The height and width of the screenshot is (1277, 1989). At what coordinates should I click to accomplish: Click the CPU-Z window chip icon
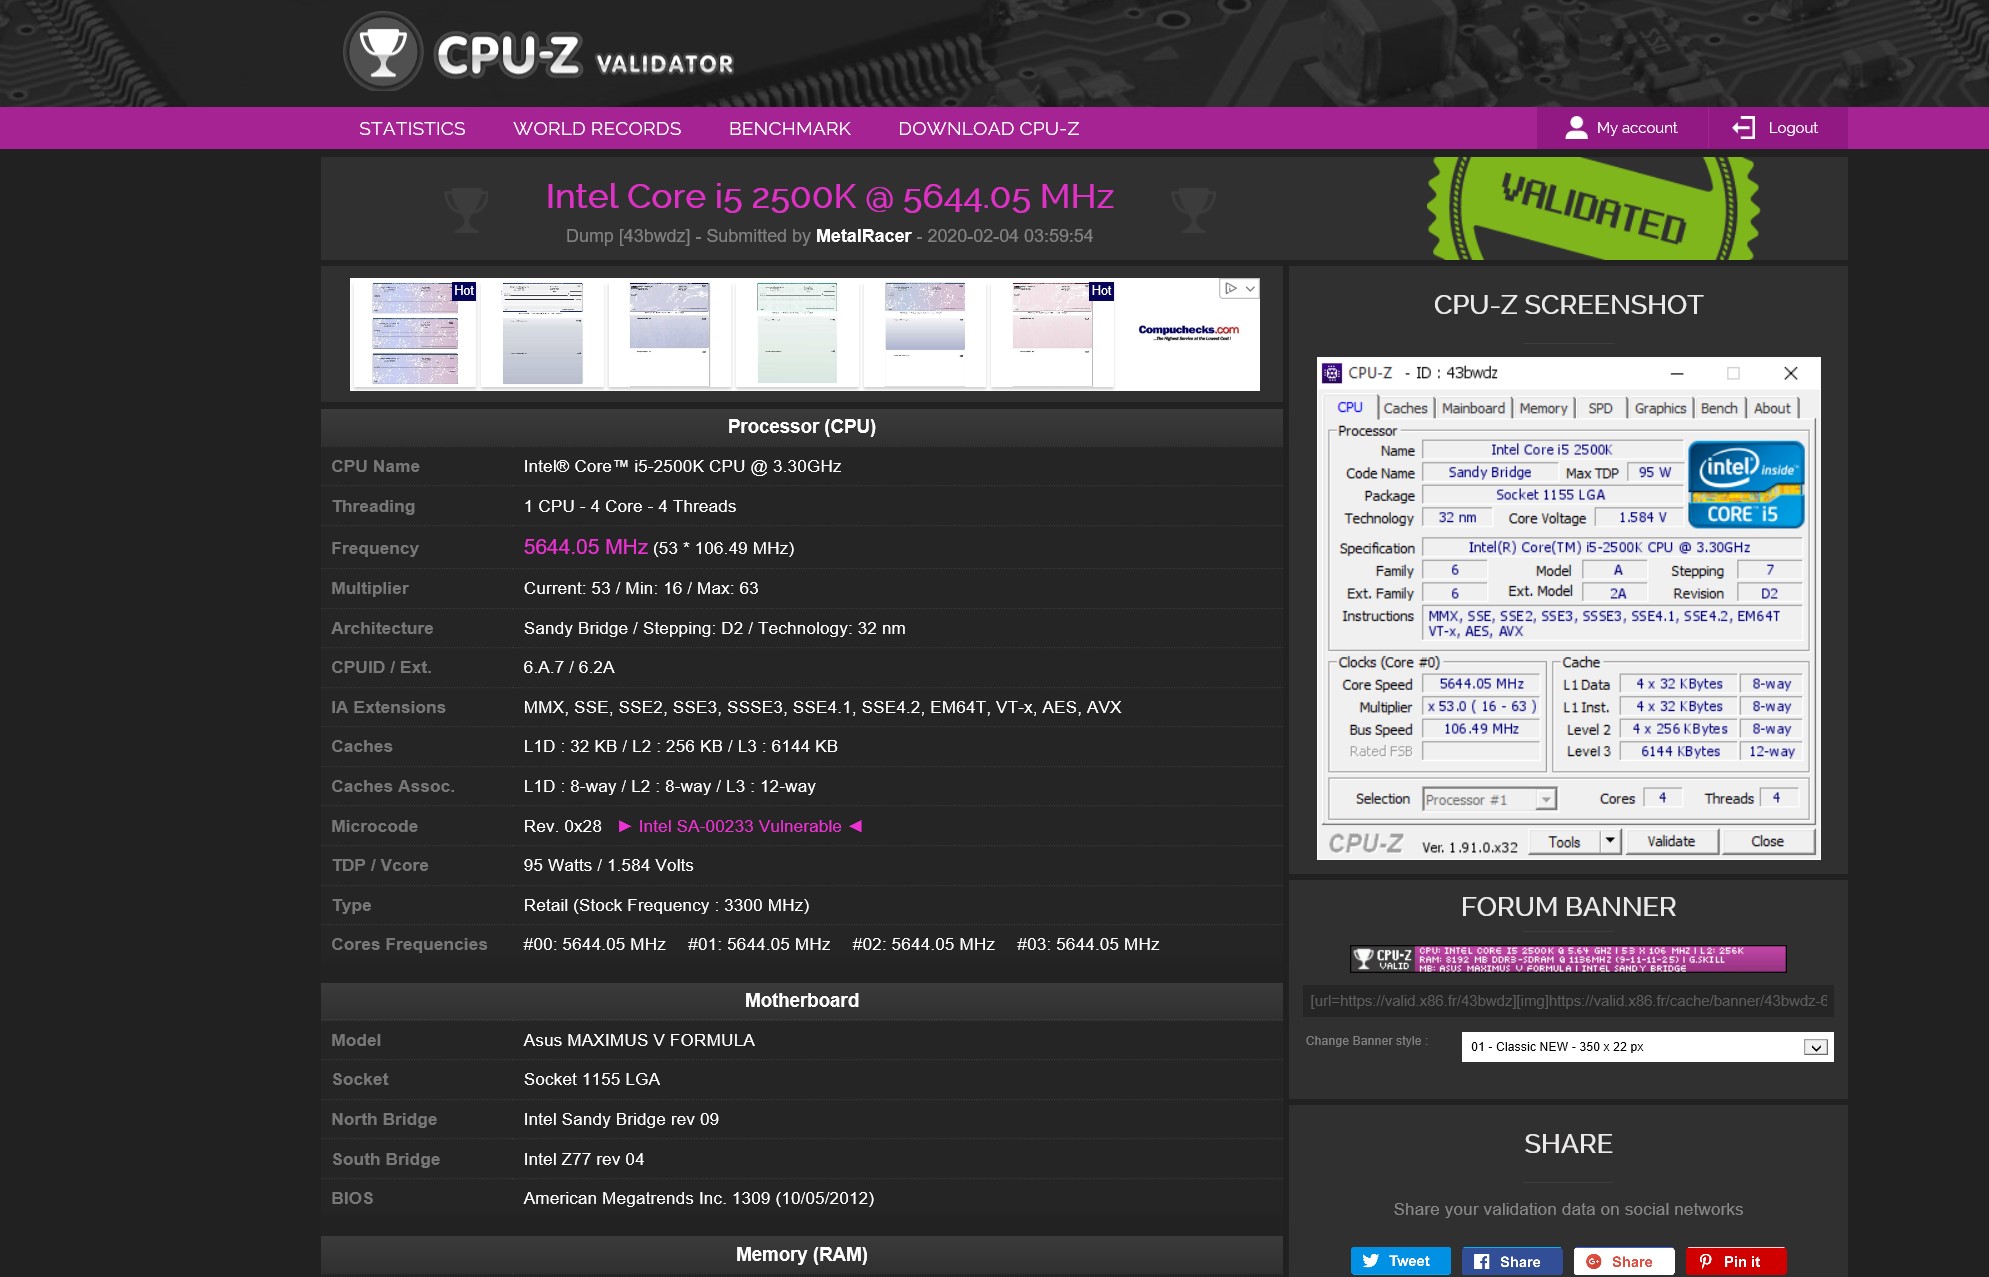(1331, 373)
